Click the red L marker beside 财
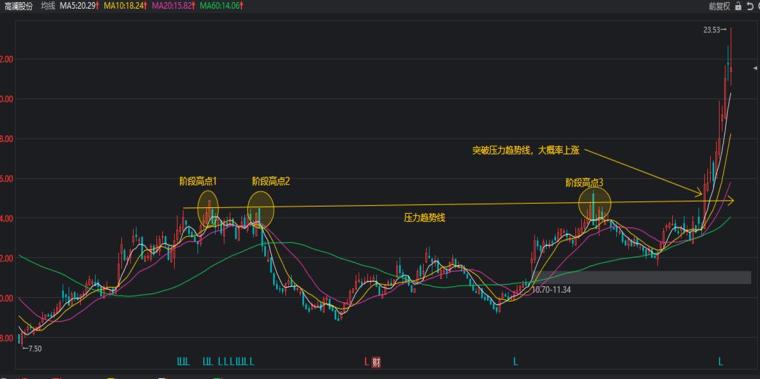 point(367,362)
